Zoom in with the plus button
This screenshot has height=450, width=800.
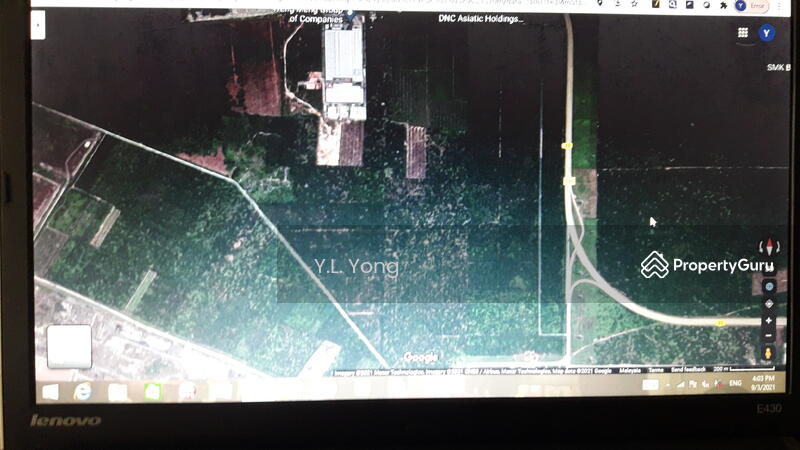coord(768,321)
